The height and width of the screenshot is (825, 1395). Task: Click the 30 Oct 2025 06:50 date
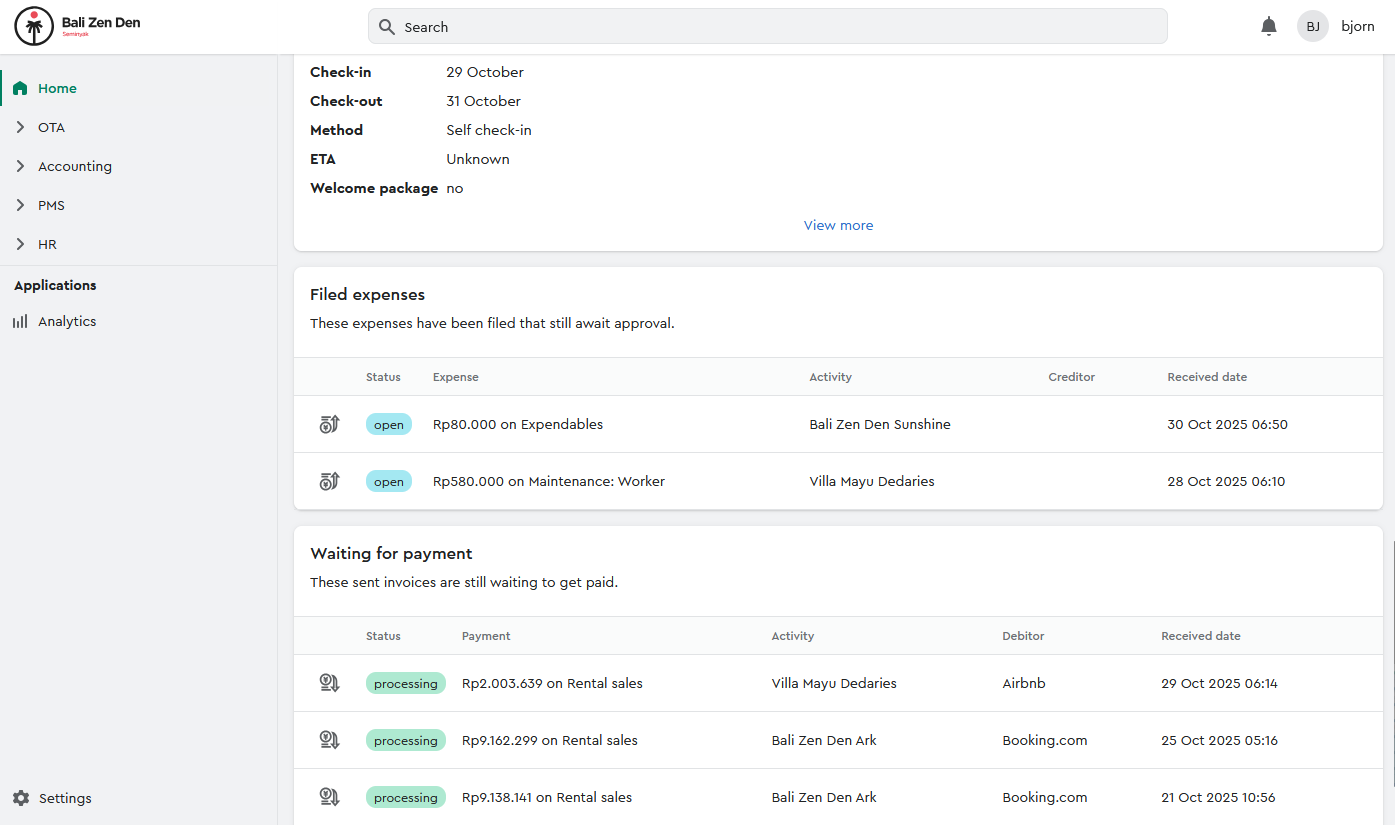point(1227,424)
